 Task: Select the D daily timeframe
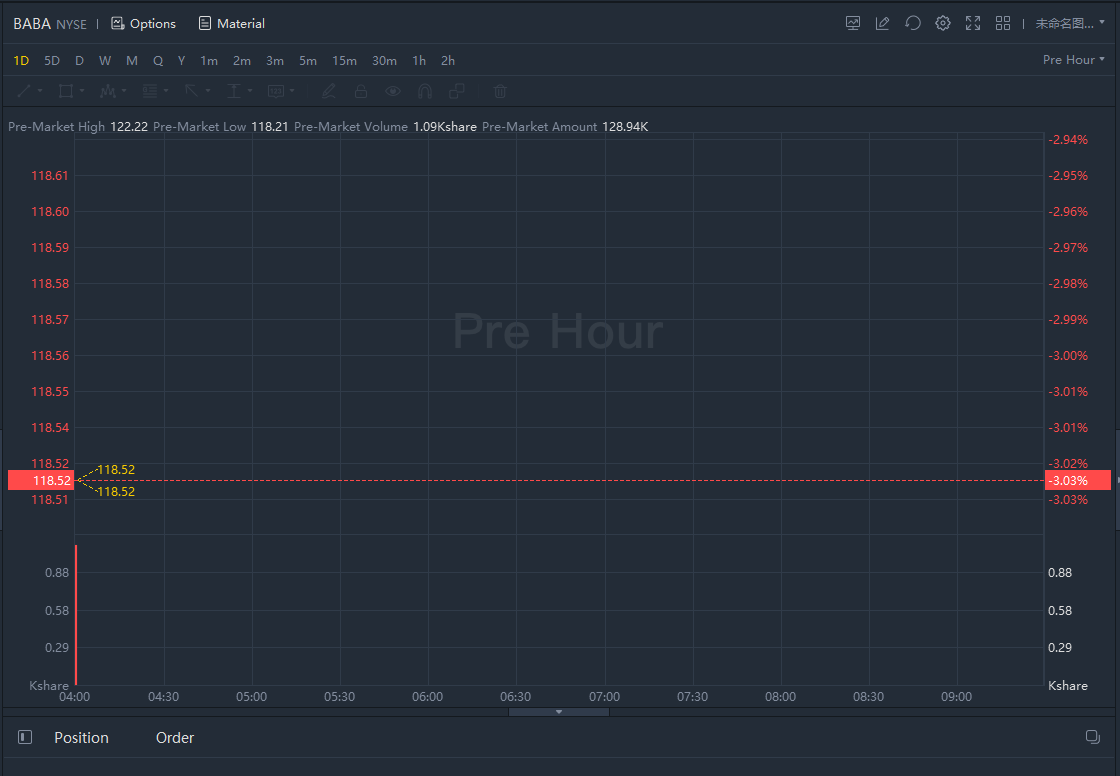pos(79,61)
